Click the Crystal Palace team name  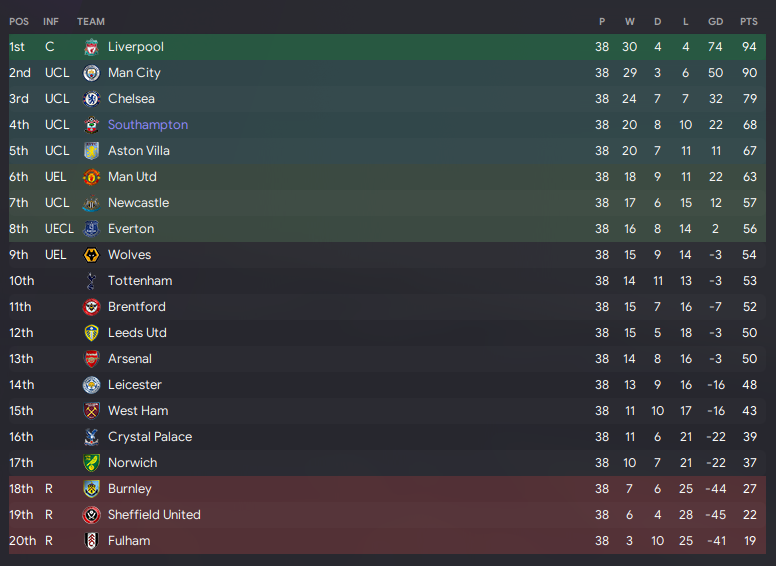[150, 437]
